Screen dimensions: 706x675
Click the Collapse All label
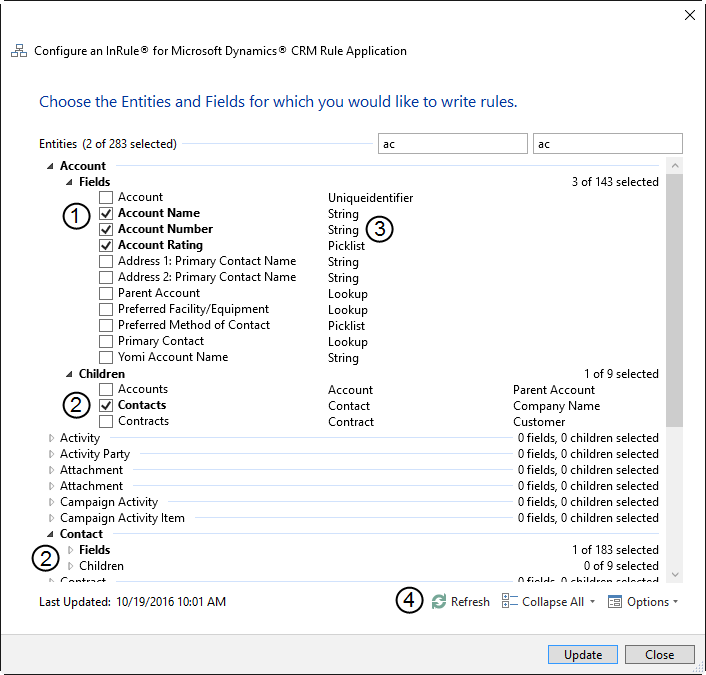pos(552,602)
